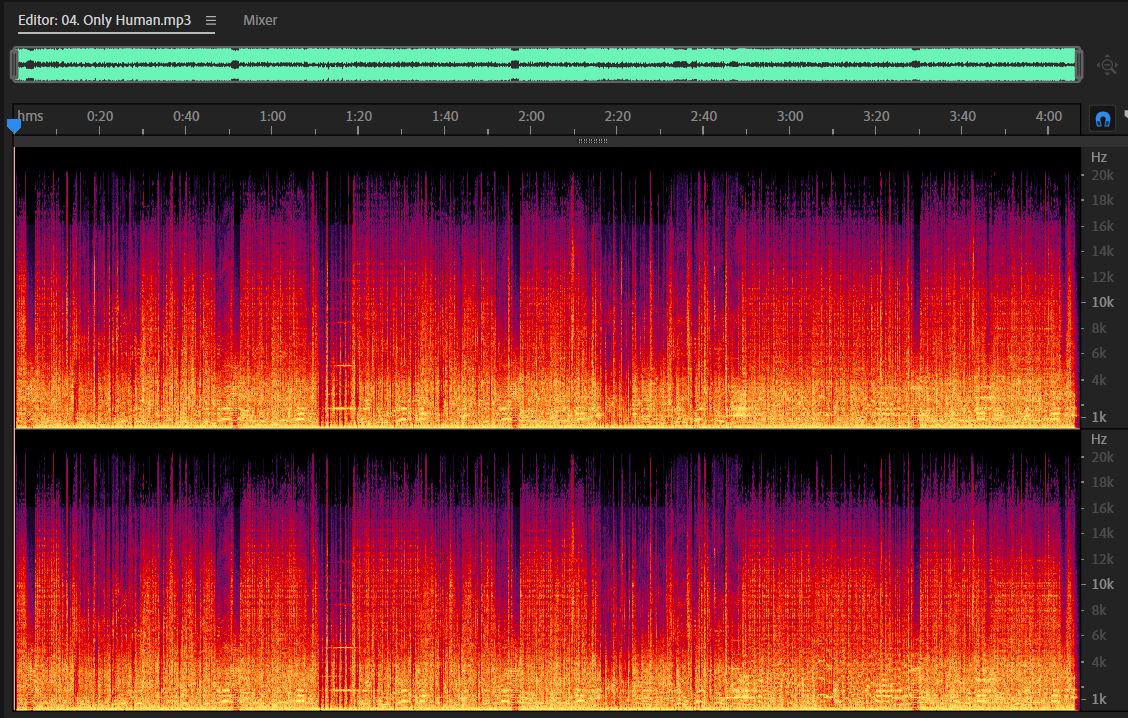Image resolution: width=1128 pixels, height=718 pixels.
Task: Click the 2:40 mark on the time ruler
Action: pos(704,116)
